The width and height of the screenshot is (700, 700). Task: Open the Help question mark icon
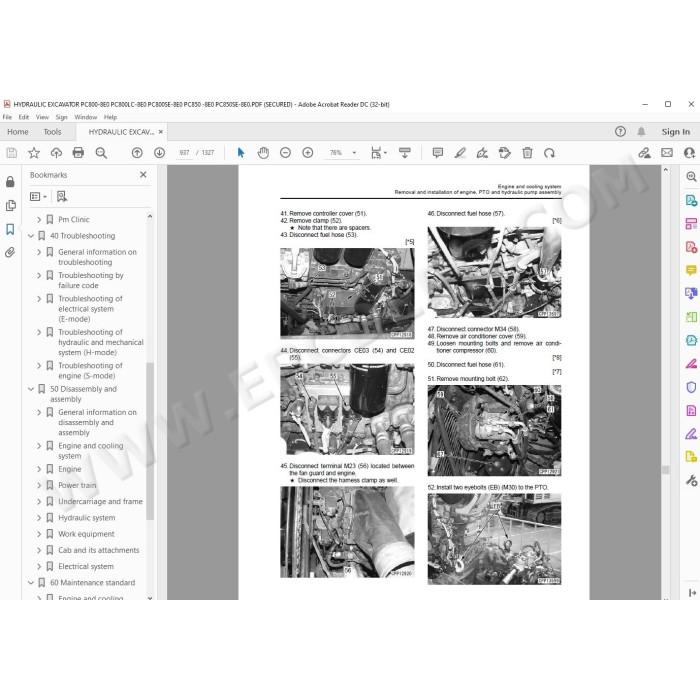pos(620,131)
